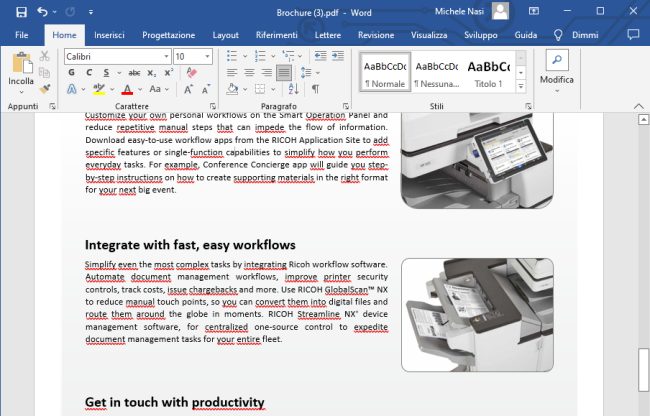Open the Calibri font name dropdown

[166, 56]
